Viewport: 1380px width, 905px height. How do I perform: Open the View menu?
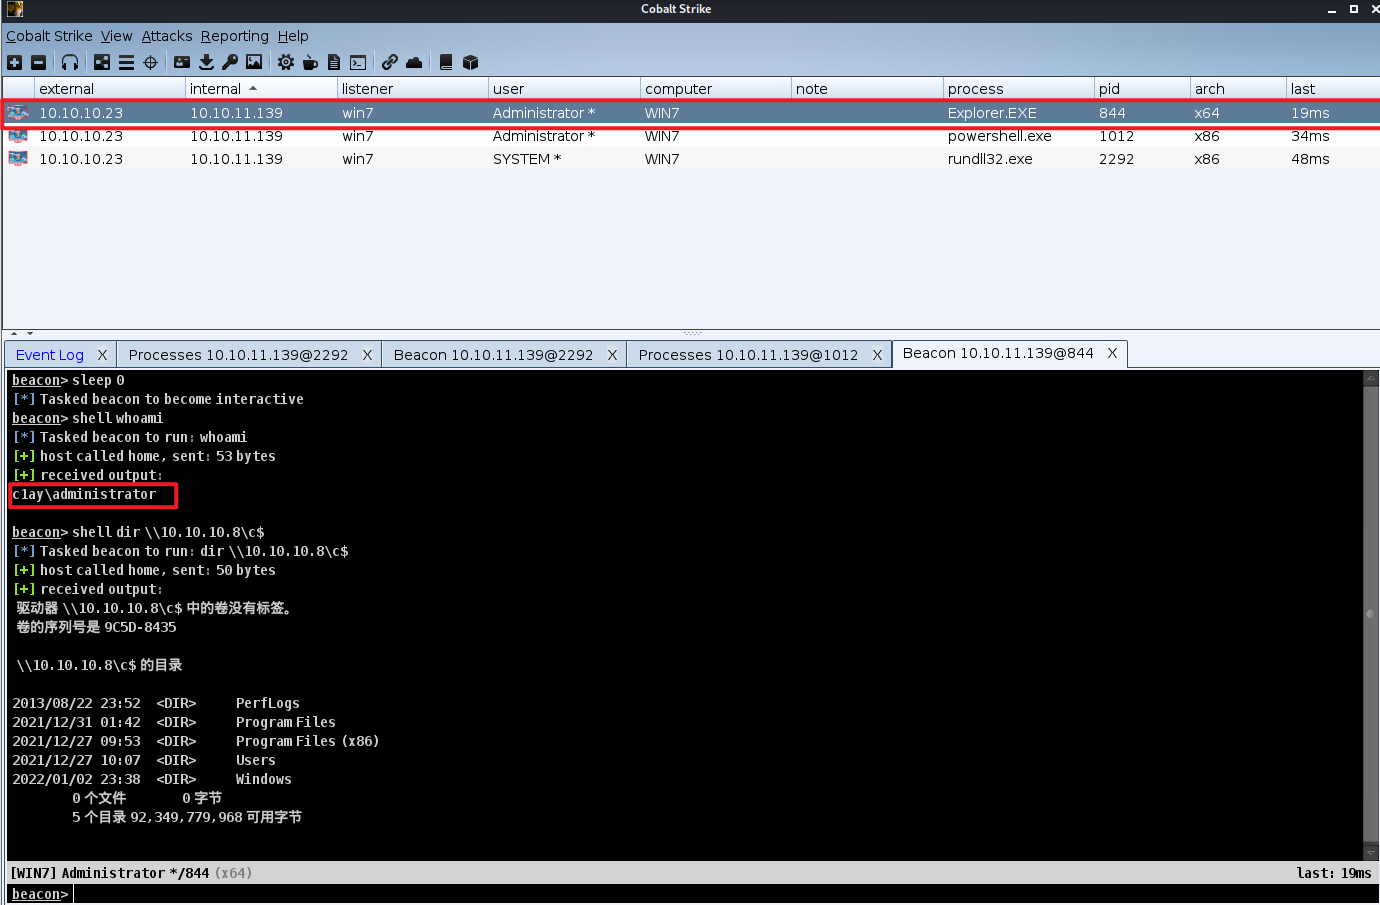(x=116, y=36)
